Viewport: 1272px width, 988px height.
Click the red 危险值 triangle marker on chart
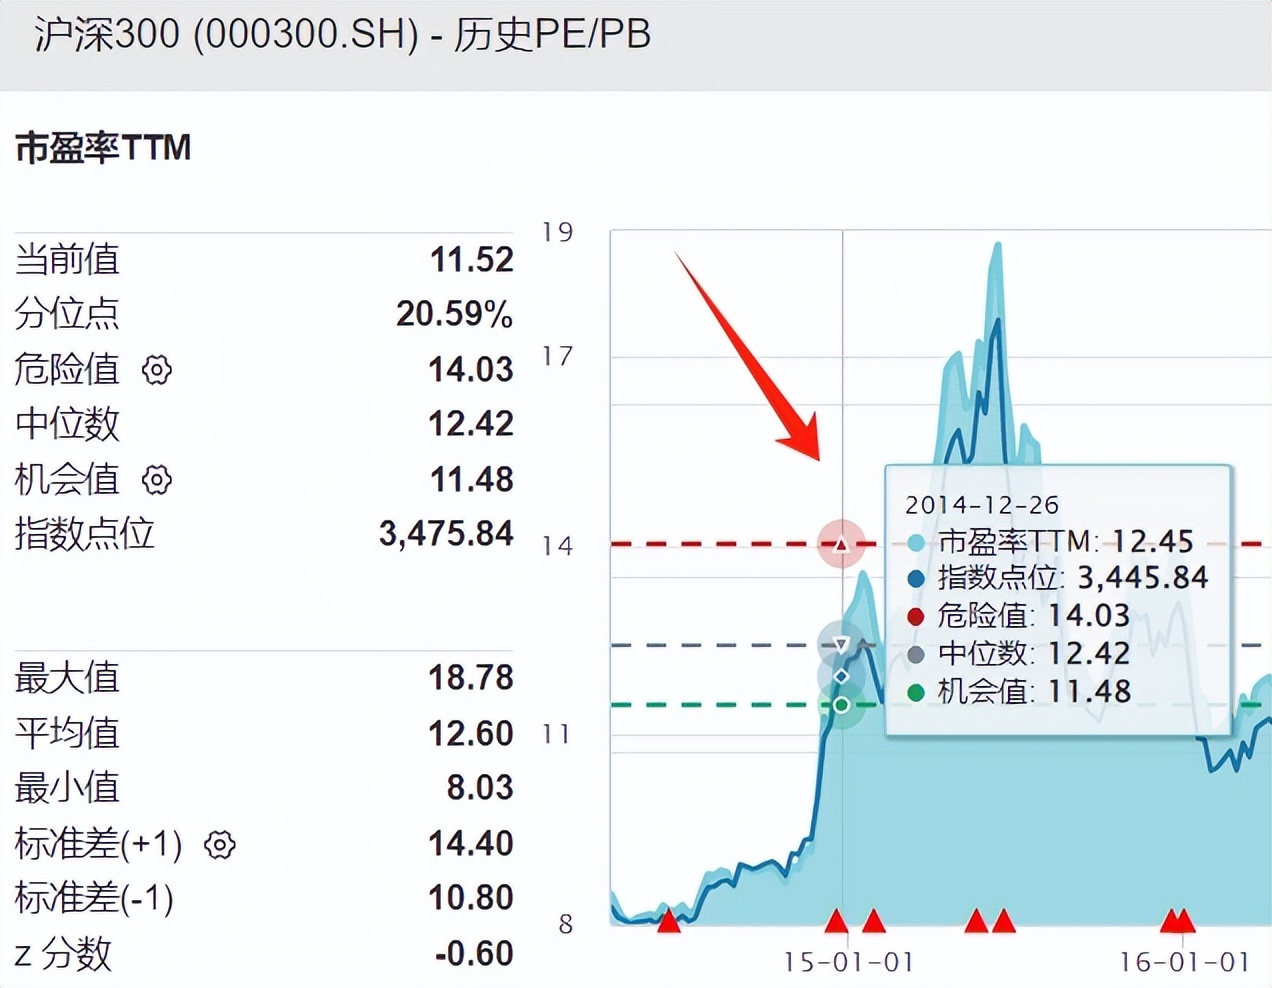click(841, 544)
